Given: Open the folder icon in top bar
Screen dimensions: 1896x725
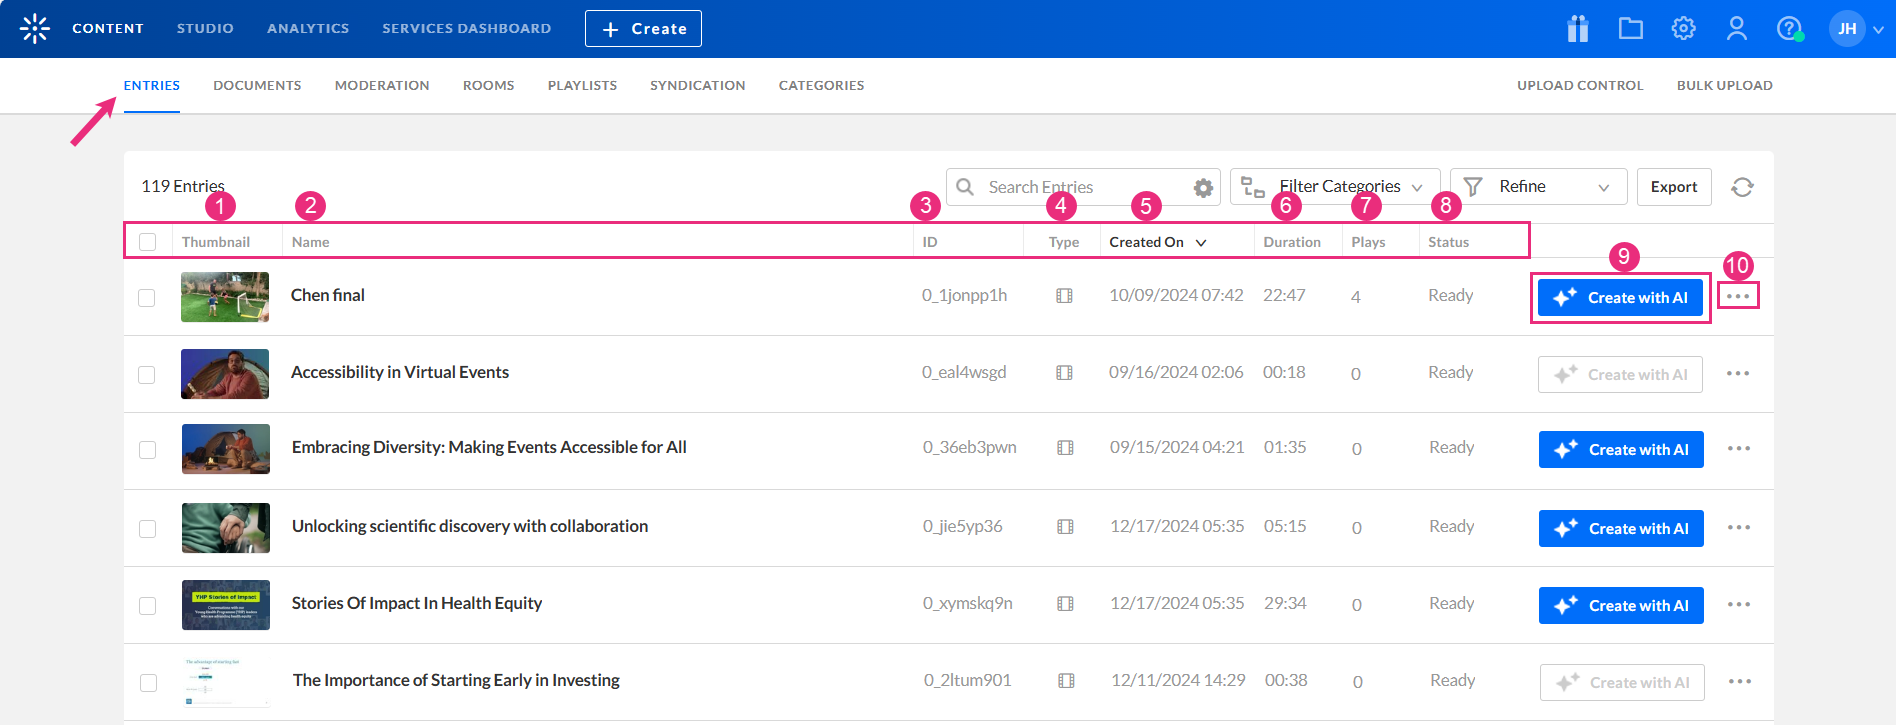Looking at the screenshot, I should point(1631,29).
